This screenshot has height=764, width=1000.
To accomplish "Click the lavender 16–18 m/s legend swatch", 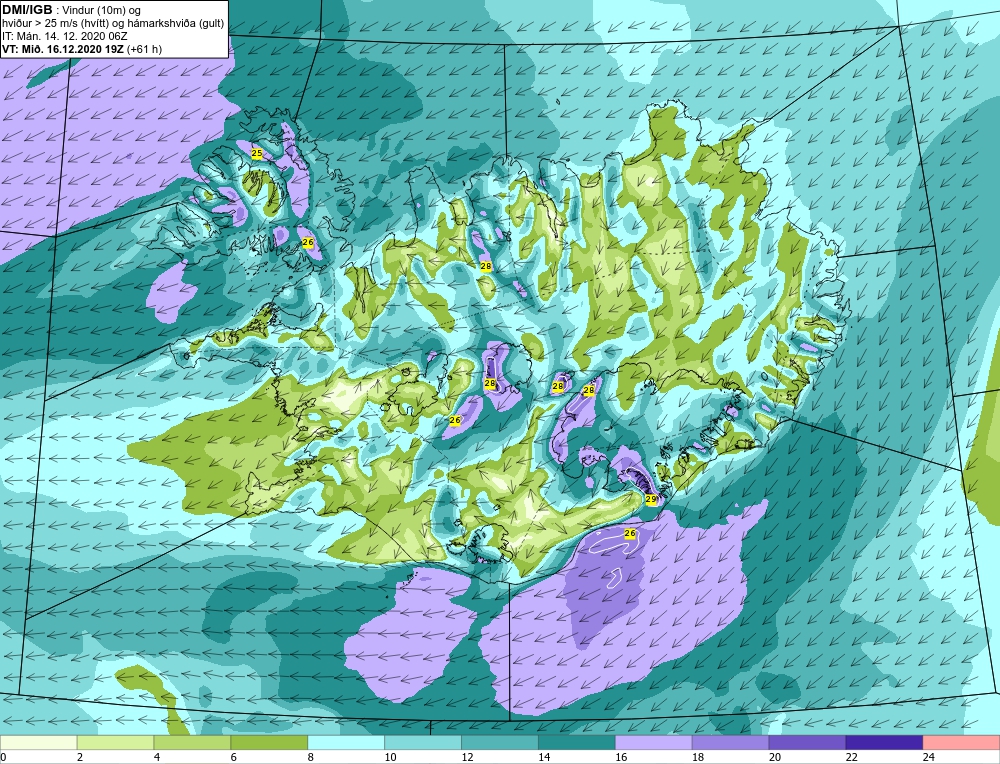I will pyautogui.click(x=654, y=743).
